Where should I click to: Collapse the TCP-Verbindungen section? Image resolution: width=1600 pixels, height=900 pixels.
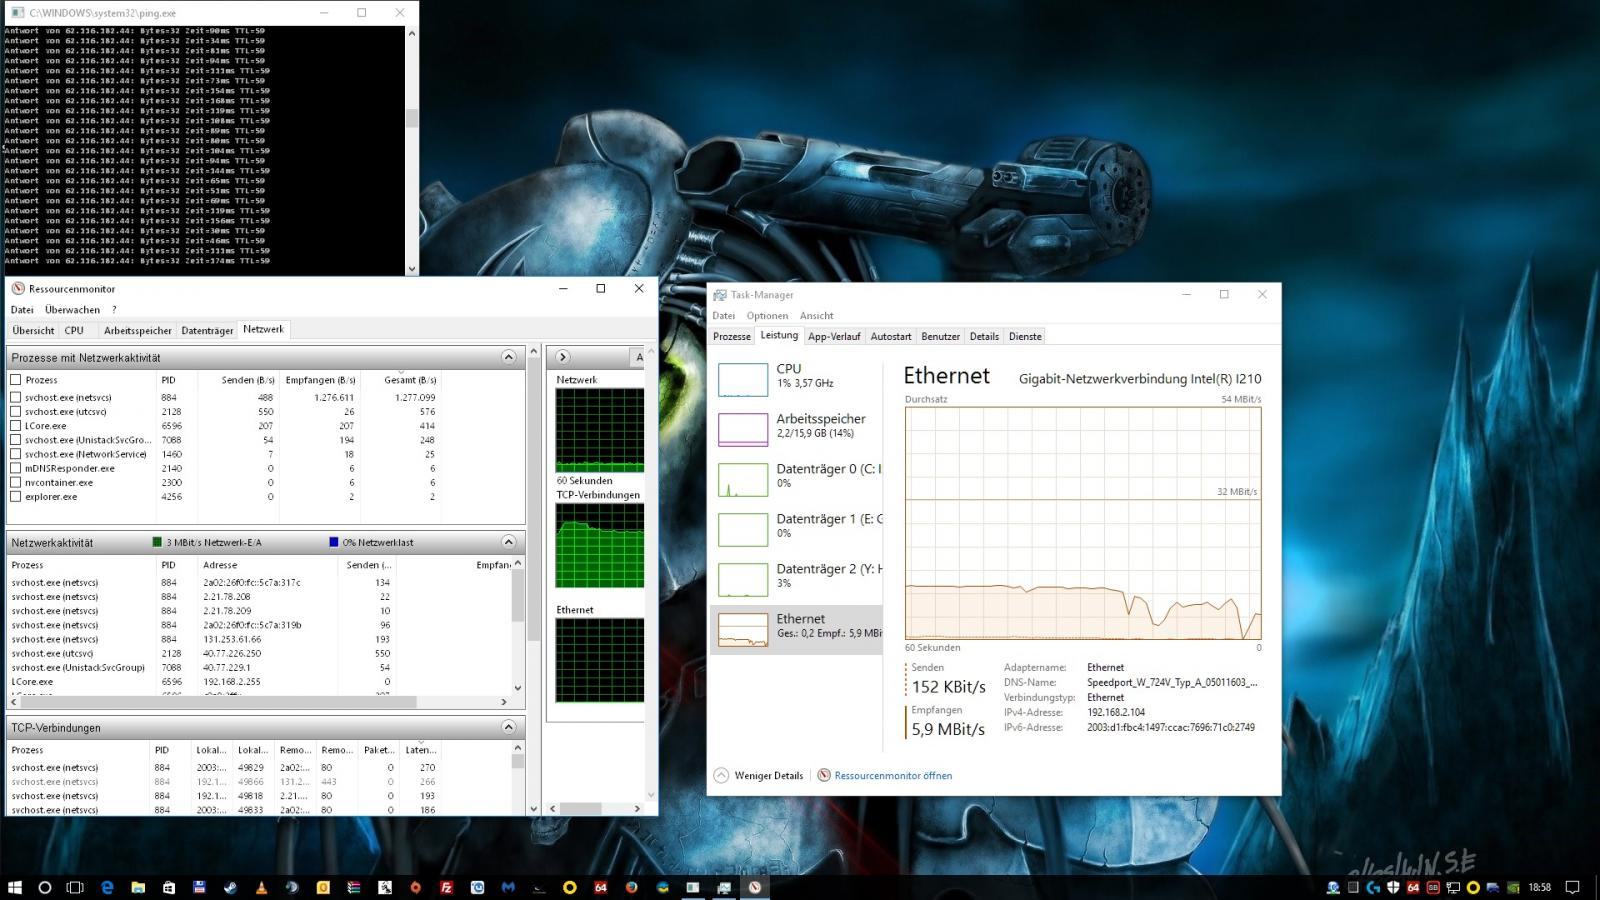pos(508,727)
